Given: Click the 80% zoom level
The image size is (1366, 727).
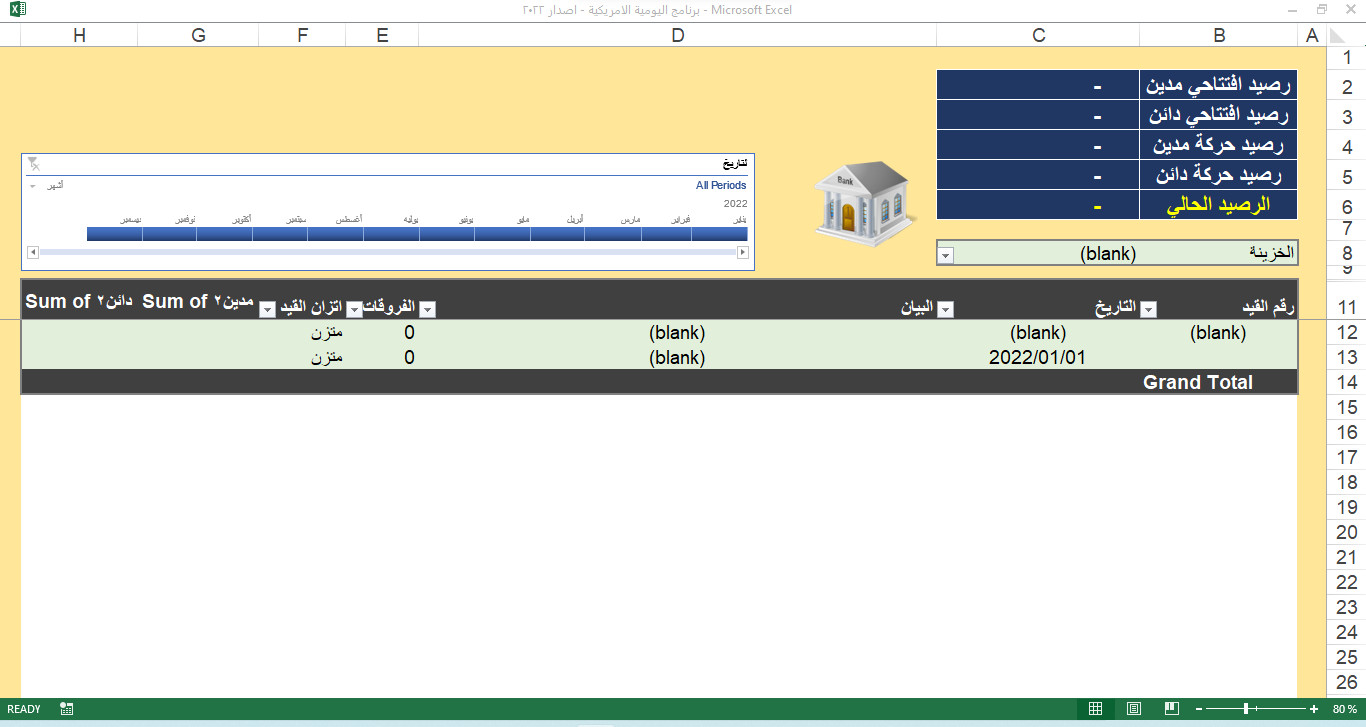Looking at the screenshot, I should [x=1343, y=709].
